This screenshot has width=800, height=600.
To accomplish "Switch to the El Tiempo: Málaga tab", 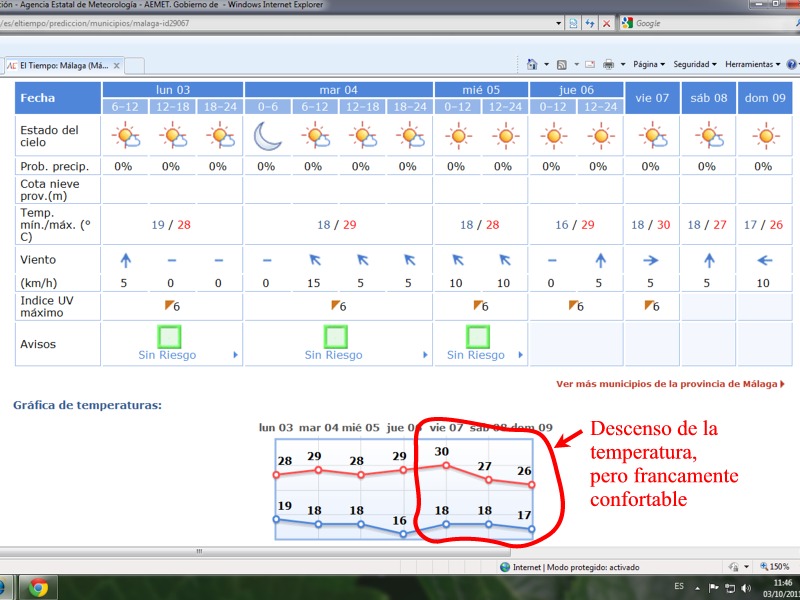I will click(x=58, y=65).
